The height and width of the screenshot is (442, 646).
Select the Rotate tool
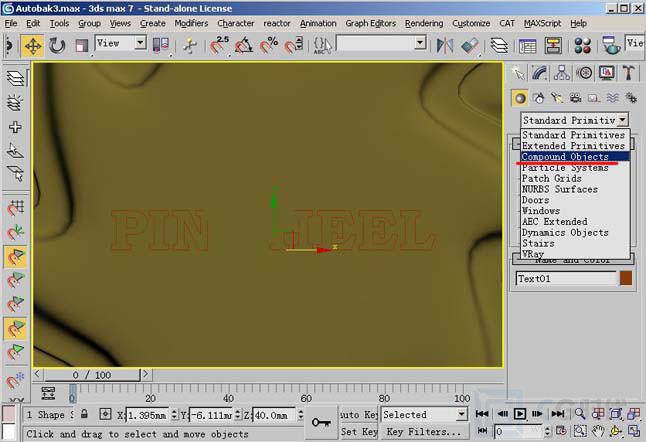click(57, 45)
